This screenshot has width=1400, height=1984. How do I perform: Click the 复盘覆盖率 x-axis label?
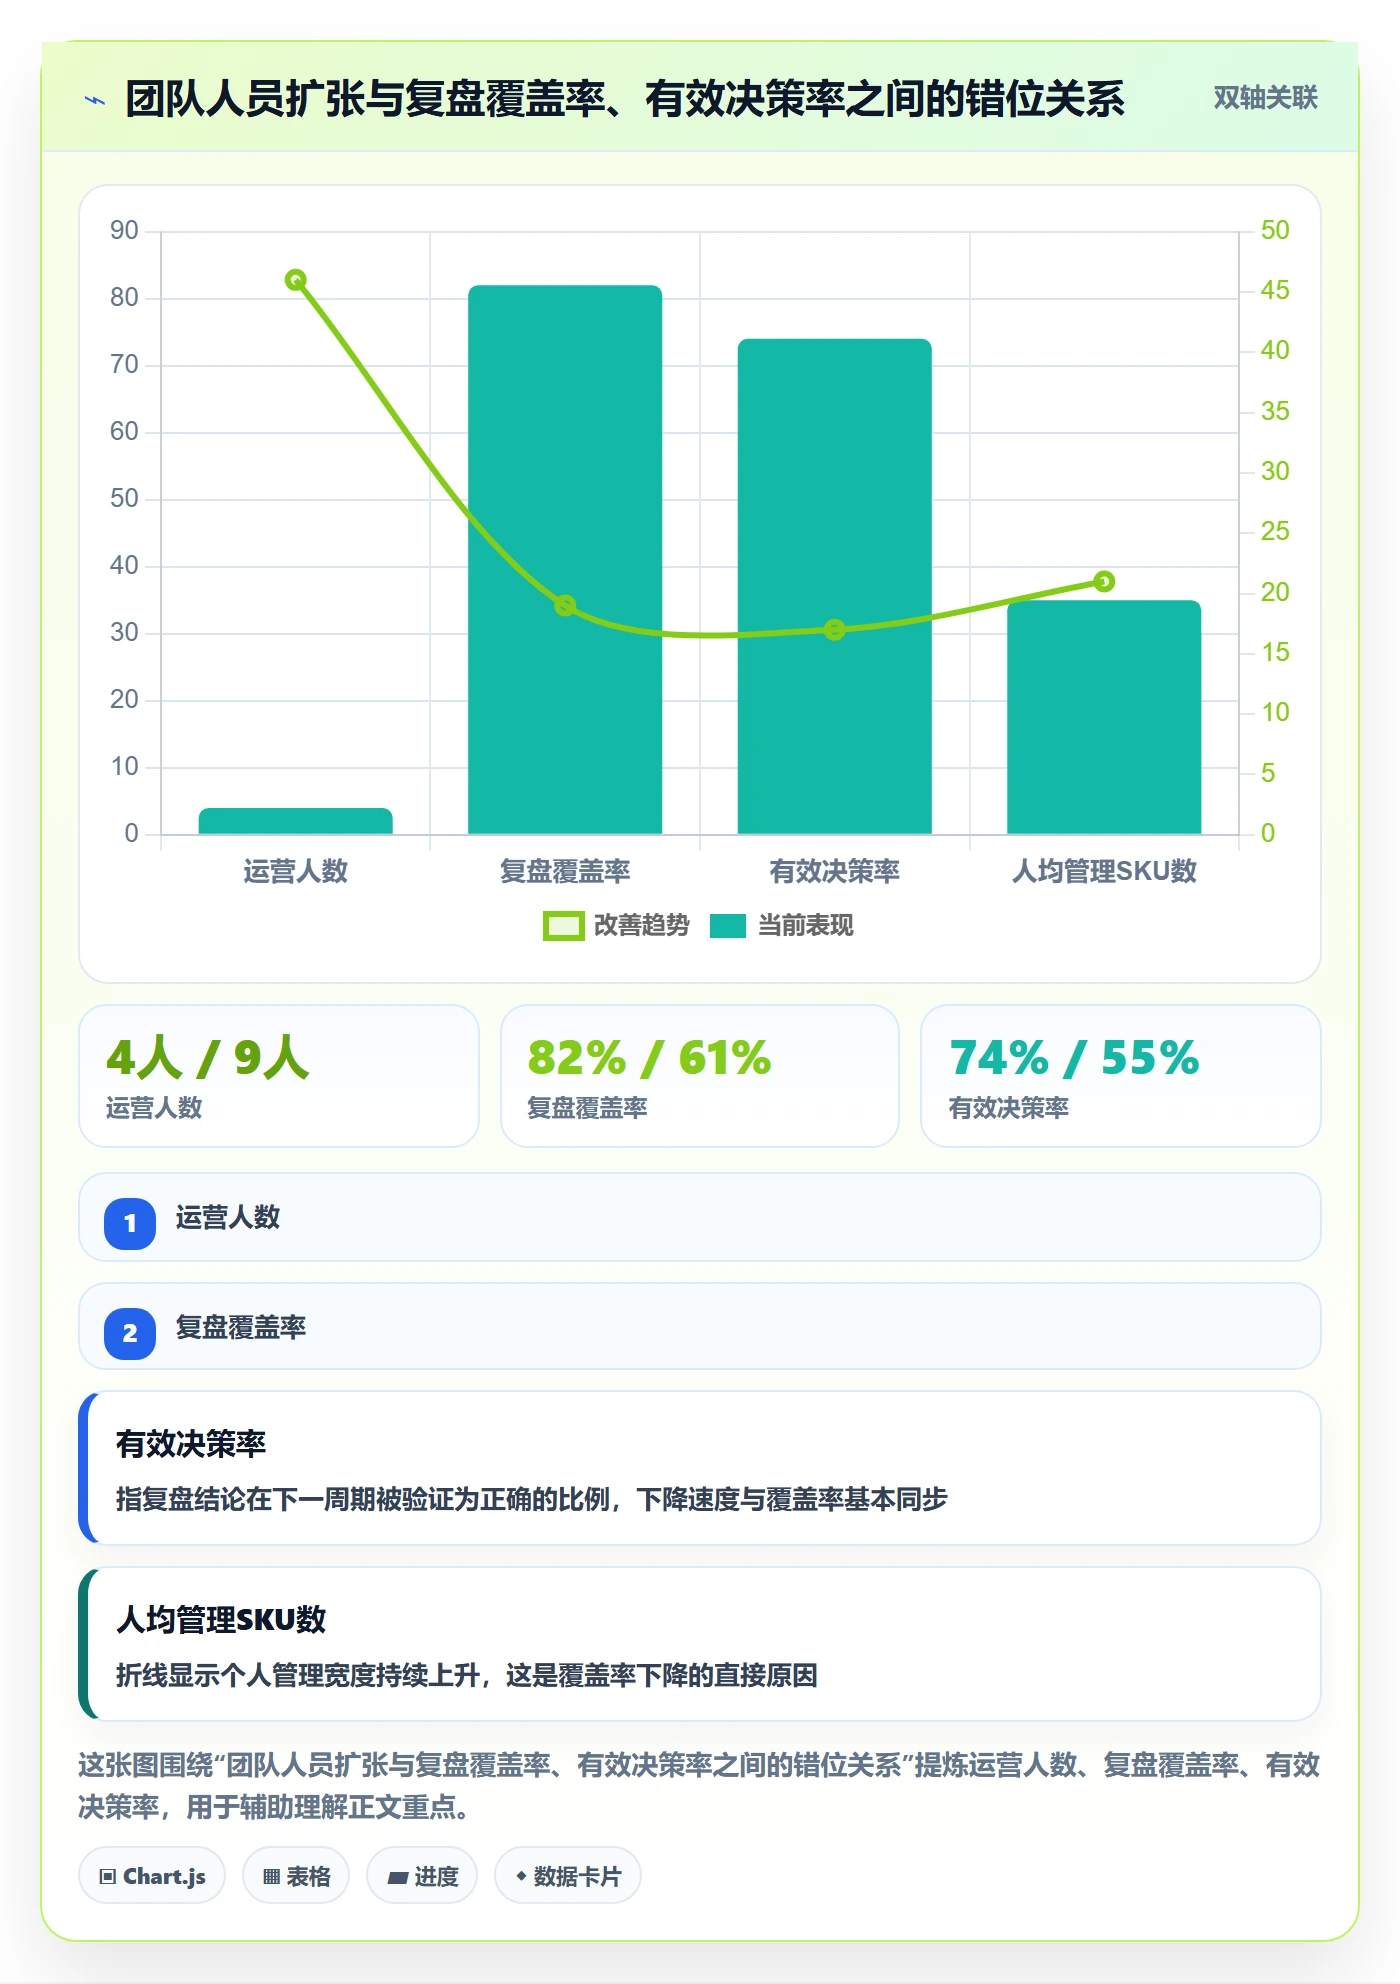tap(565, 871)
